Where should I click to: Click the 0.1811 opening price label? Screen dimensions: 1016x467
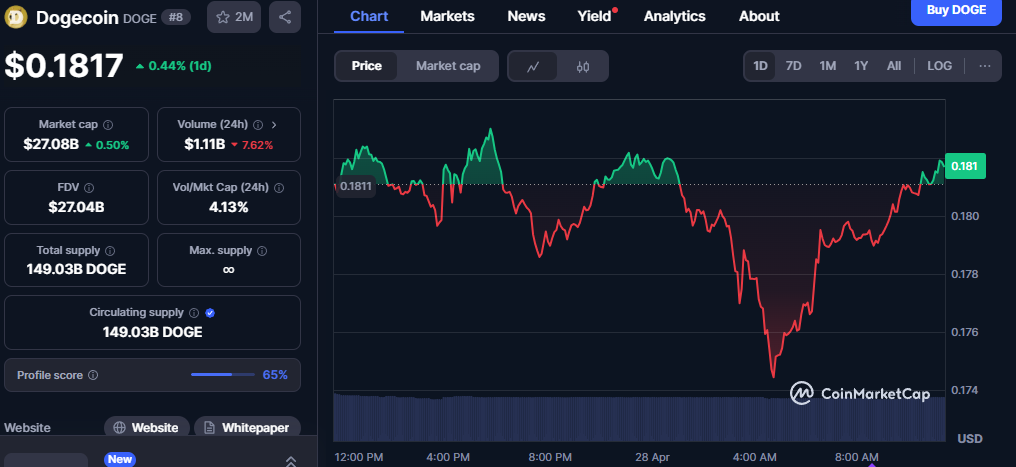tap(355, 187)
